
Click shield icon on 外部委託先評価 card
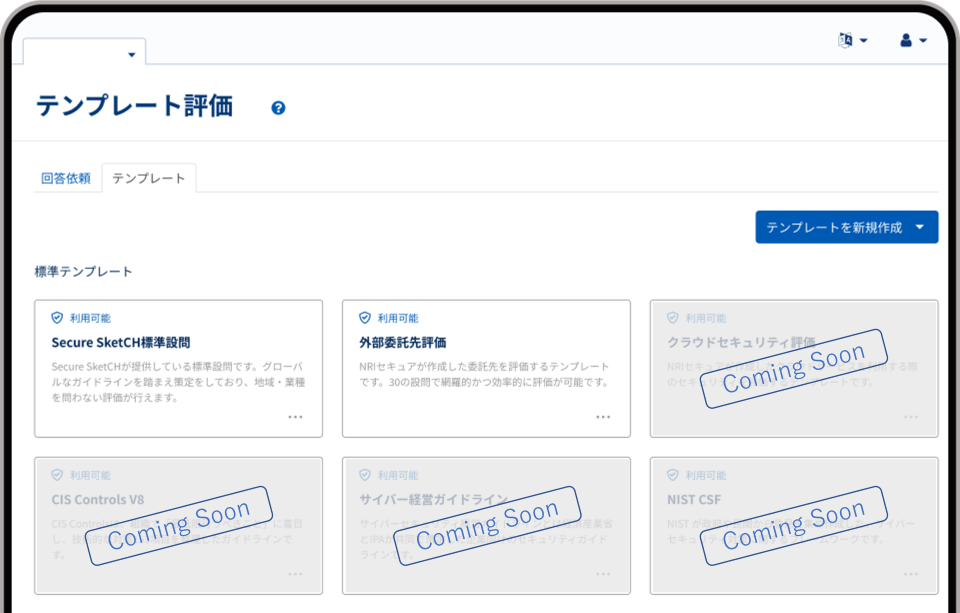coord(365,318)
